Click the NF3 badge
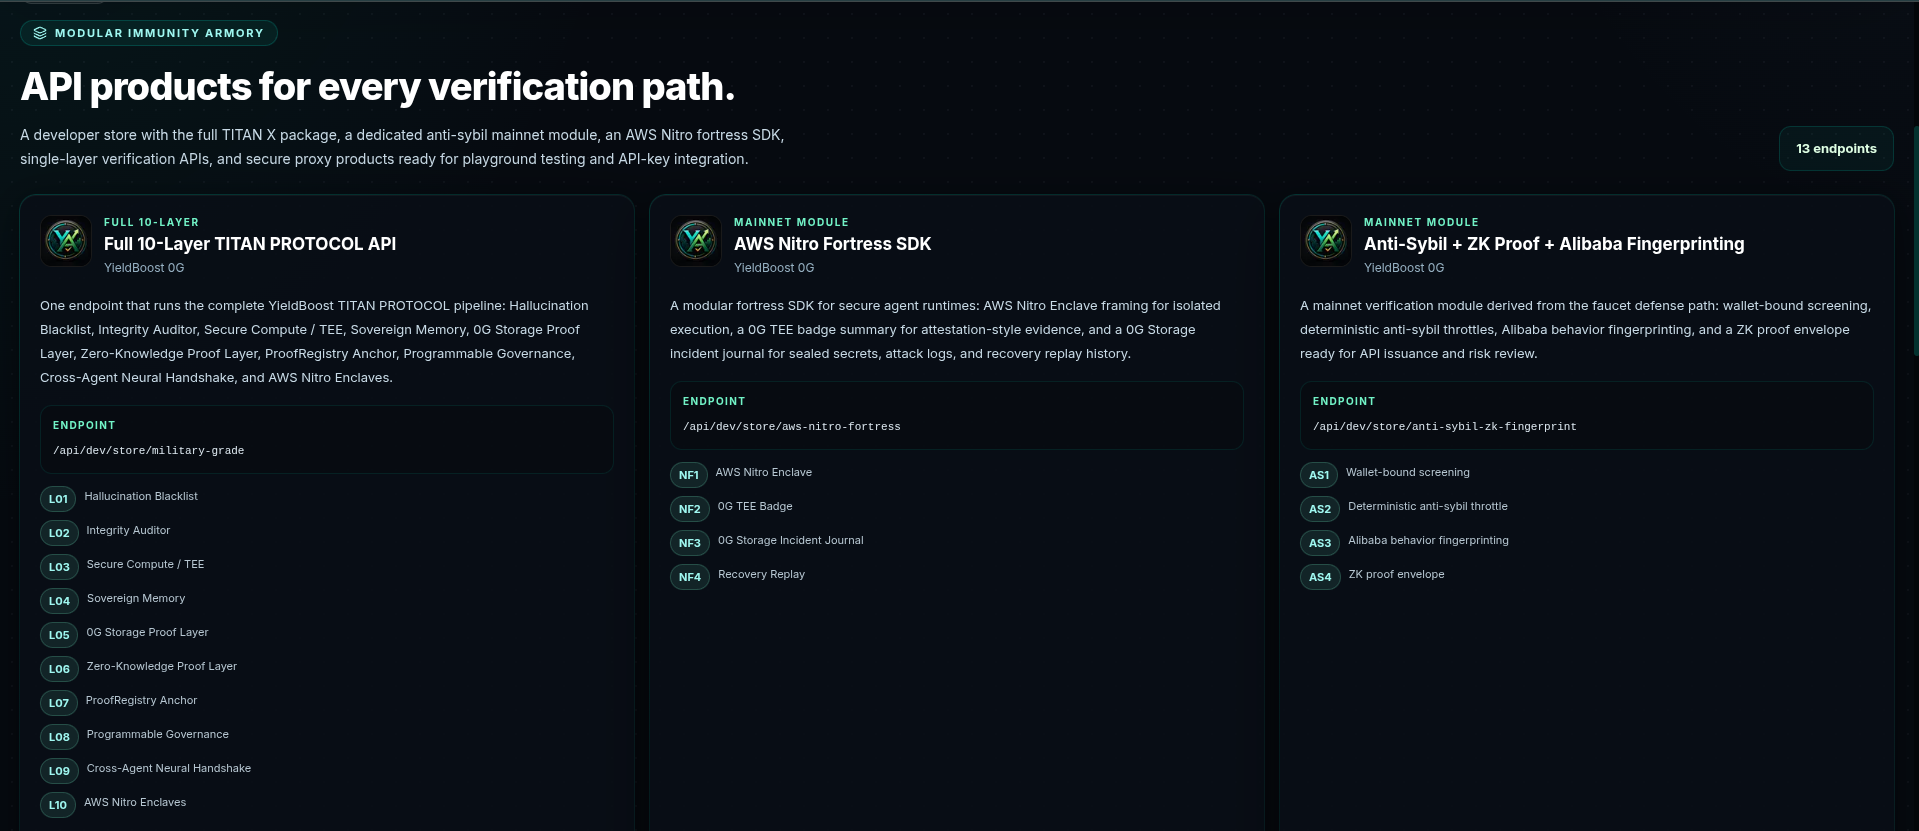Screen dimensions: 1919x831 pos(690,543)
